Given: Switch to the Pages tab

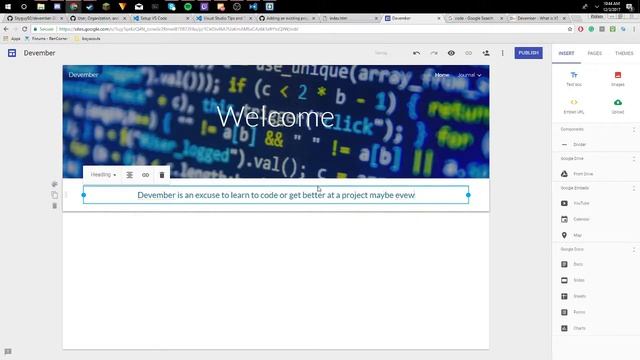Looking at the screenshot, I should point(594,53).
